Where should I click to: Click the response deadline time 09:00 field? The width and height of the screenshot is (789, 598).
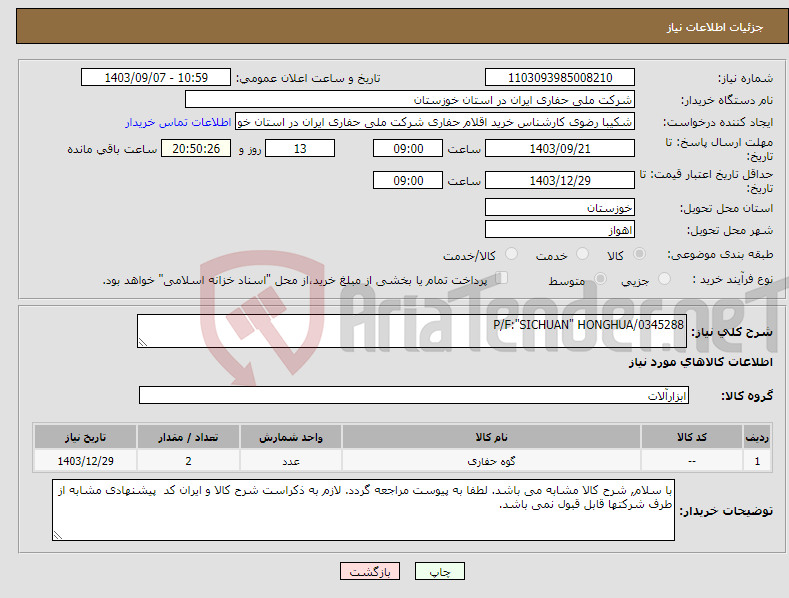click(x=408, y=148)
